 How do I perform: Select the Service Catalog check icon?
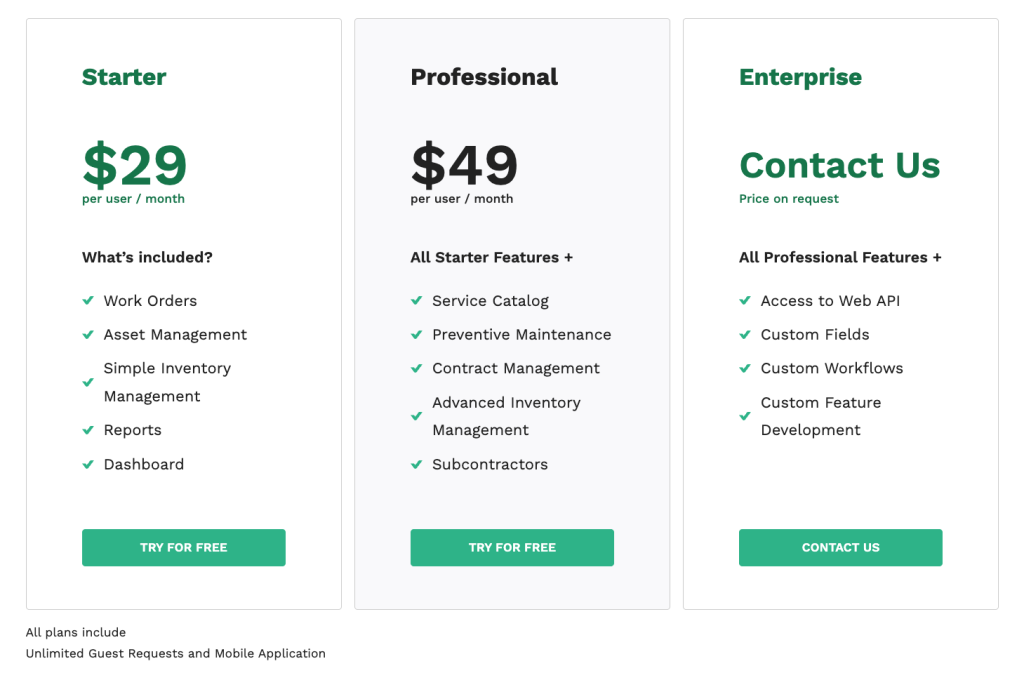coord(417,301)
